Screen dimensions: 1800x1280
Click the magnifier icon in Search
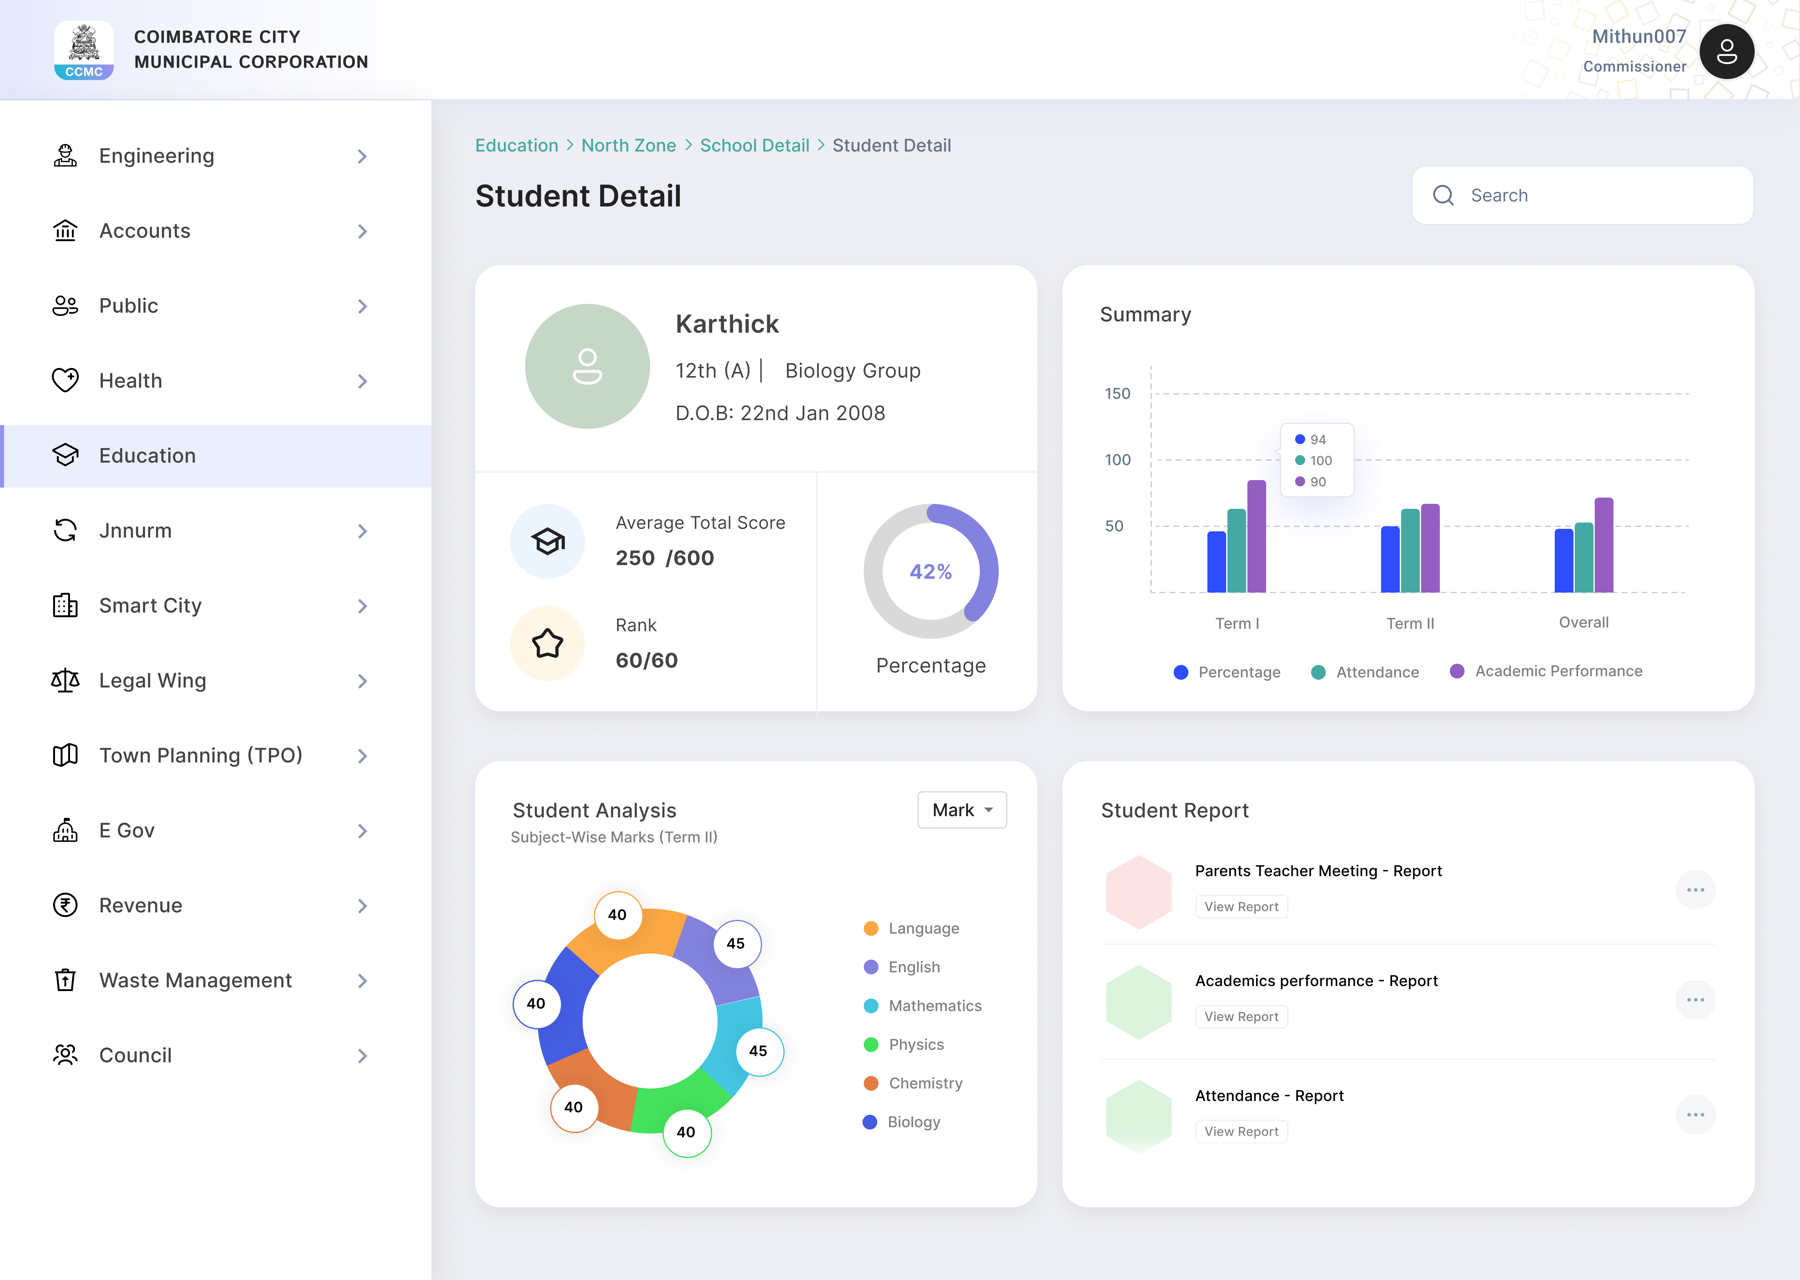coord(1443,195)
